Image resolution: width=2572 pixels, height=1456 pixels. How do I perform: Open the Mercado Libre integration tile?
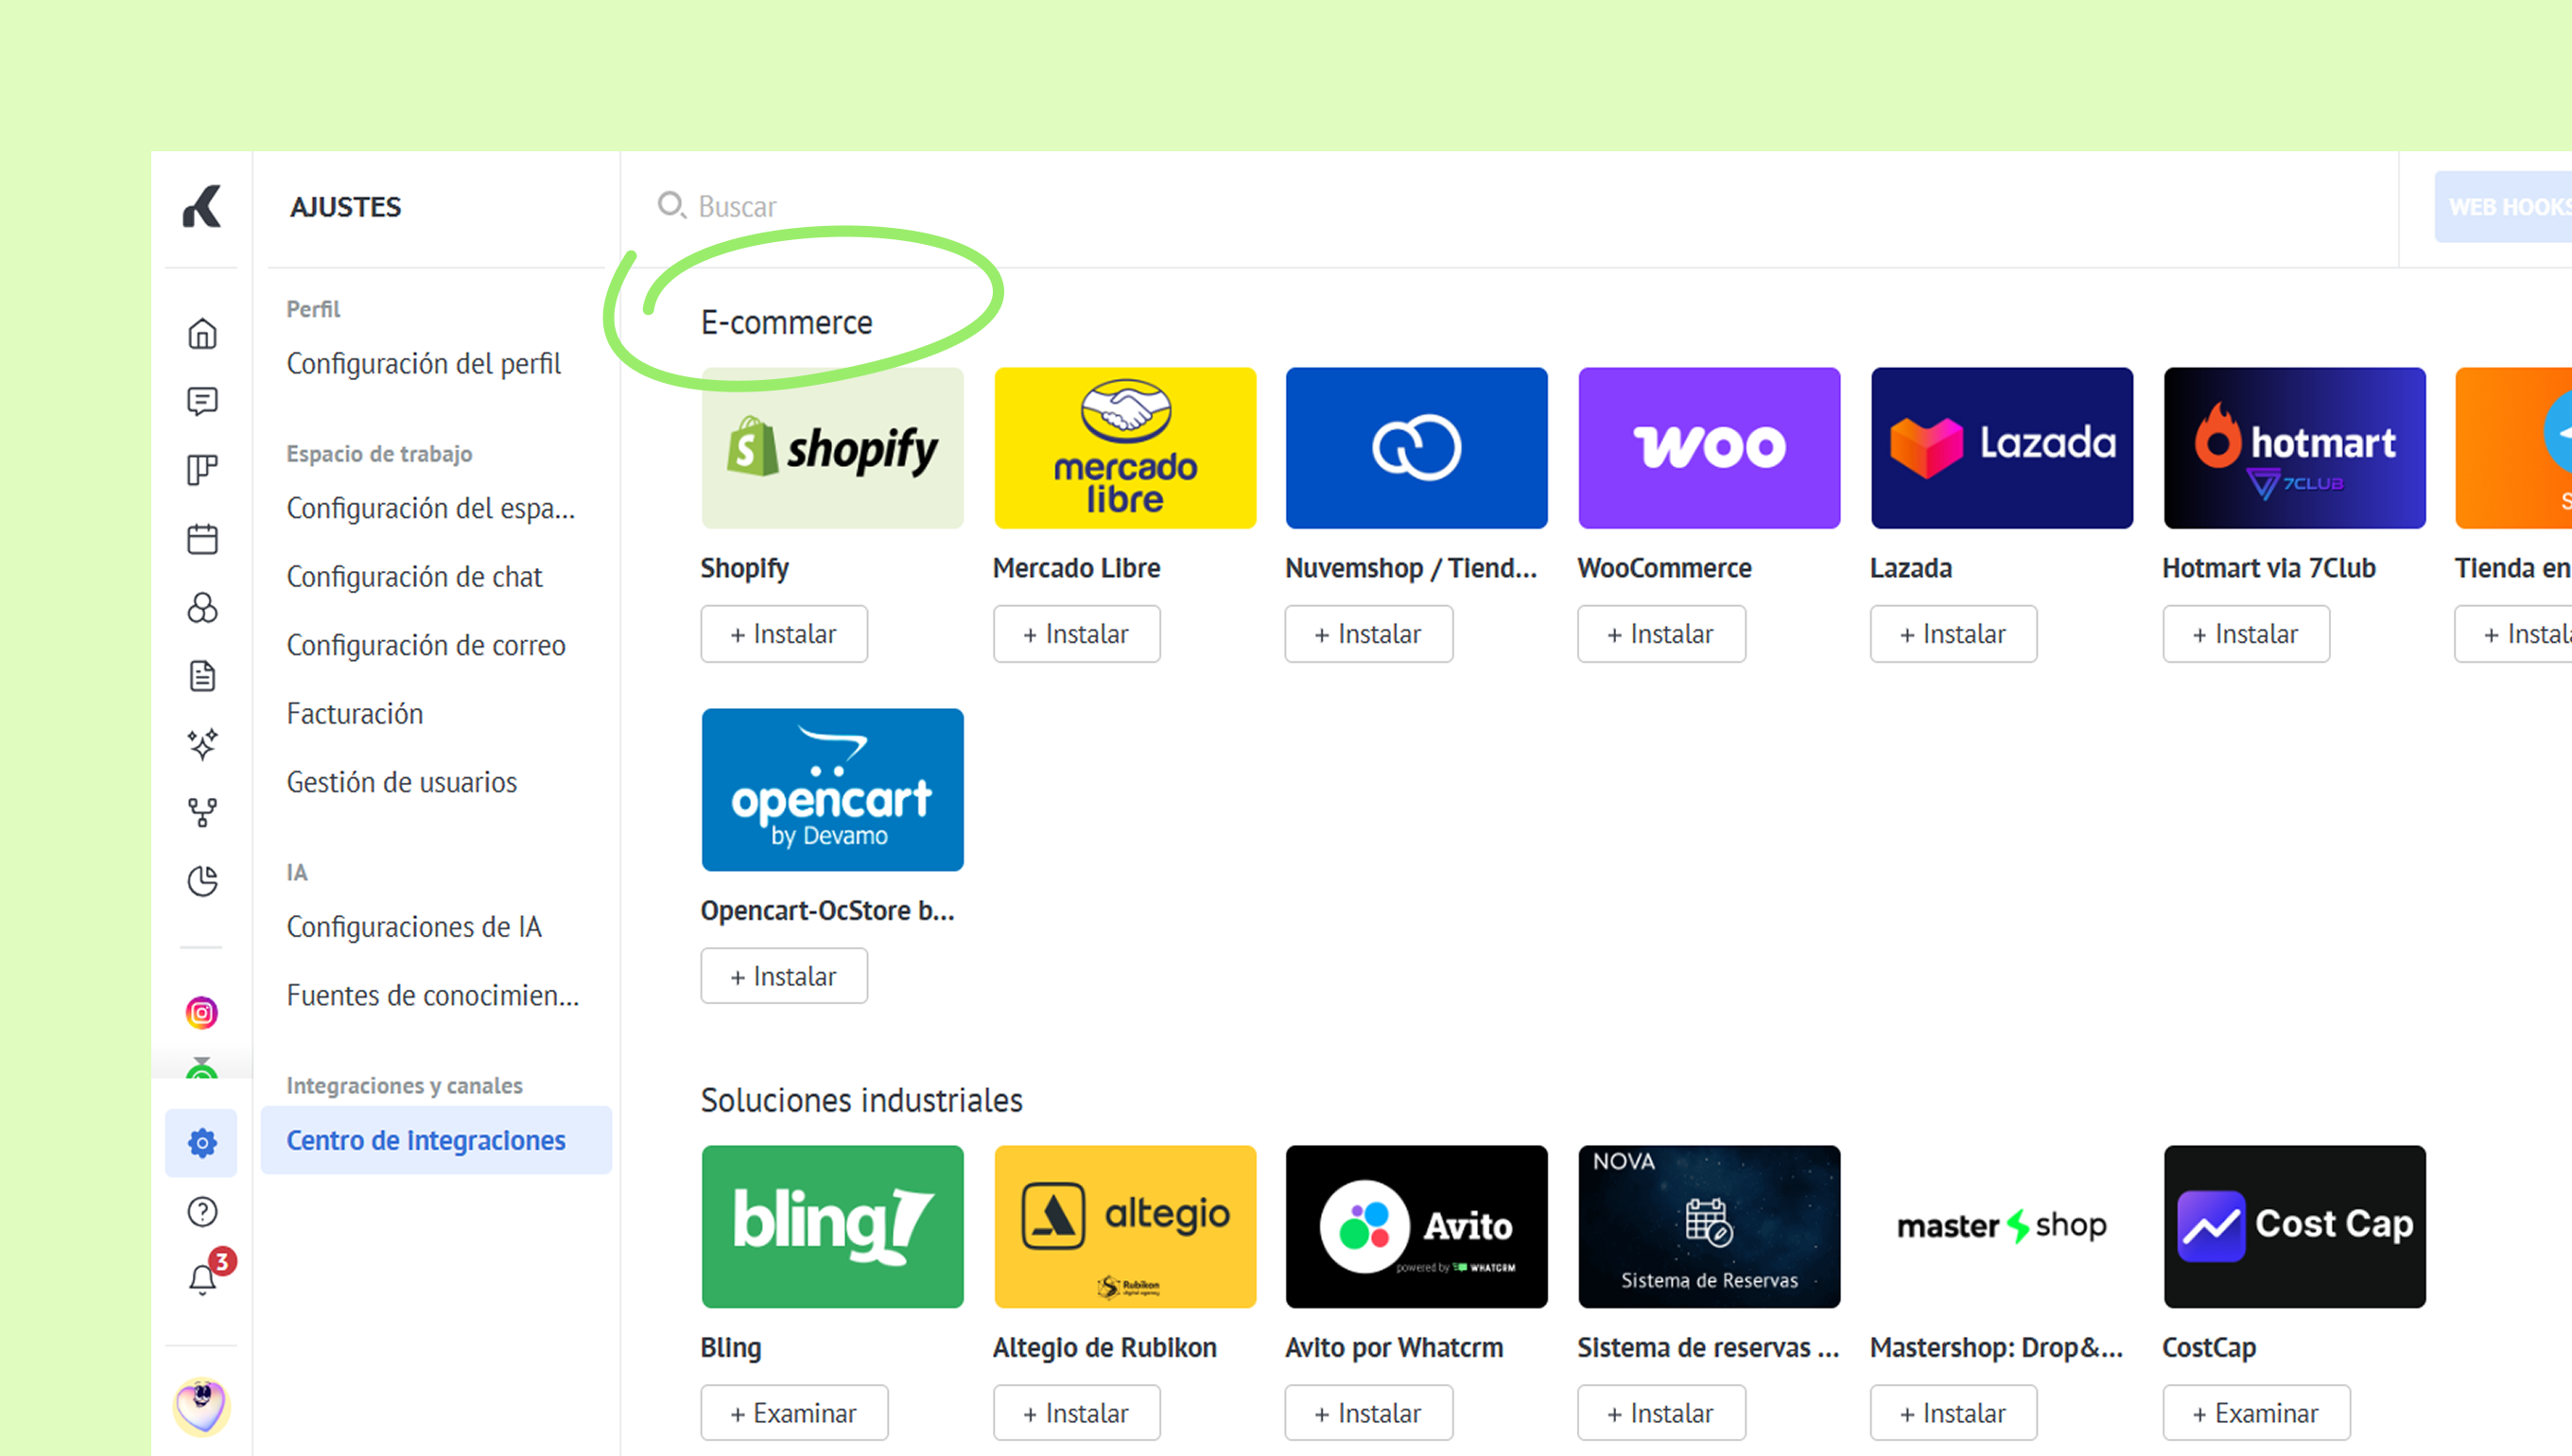pos(1125,448)
